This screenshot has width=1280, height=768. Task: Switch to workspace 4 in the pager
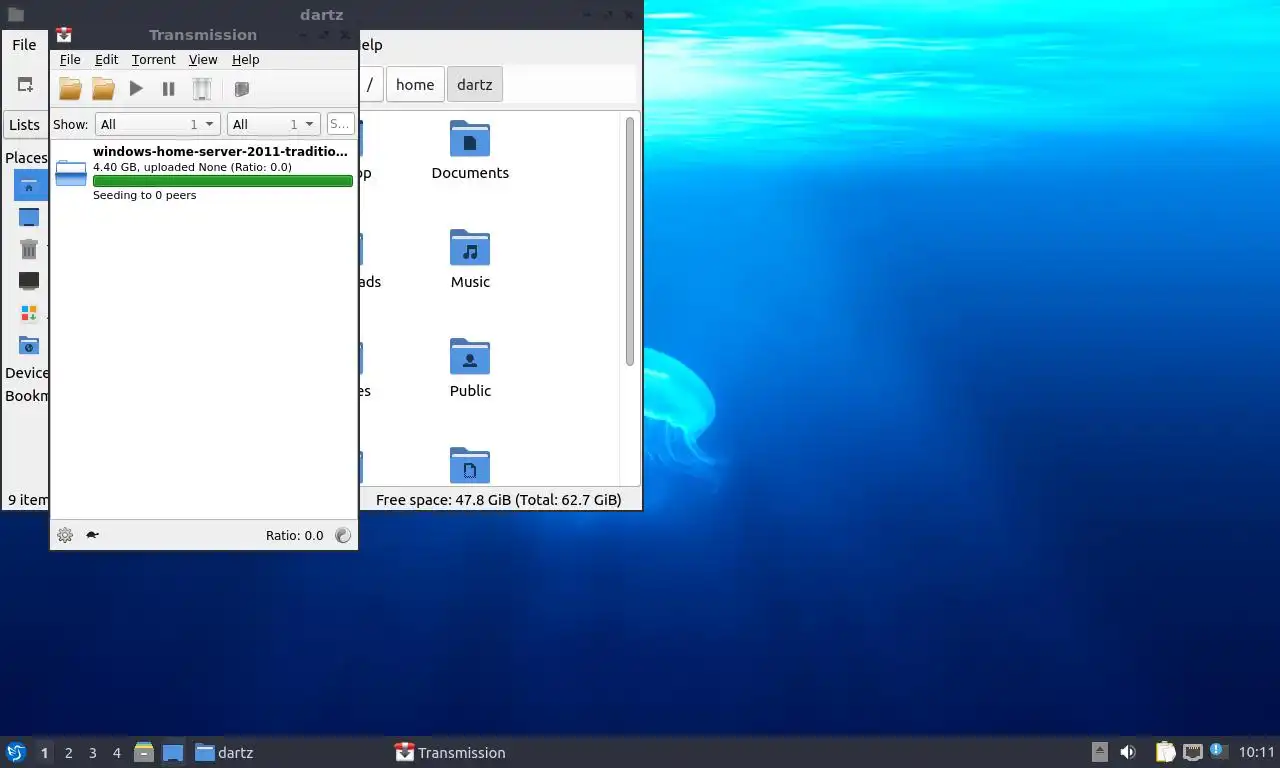[x=116, y=753]
